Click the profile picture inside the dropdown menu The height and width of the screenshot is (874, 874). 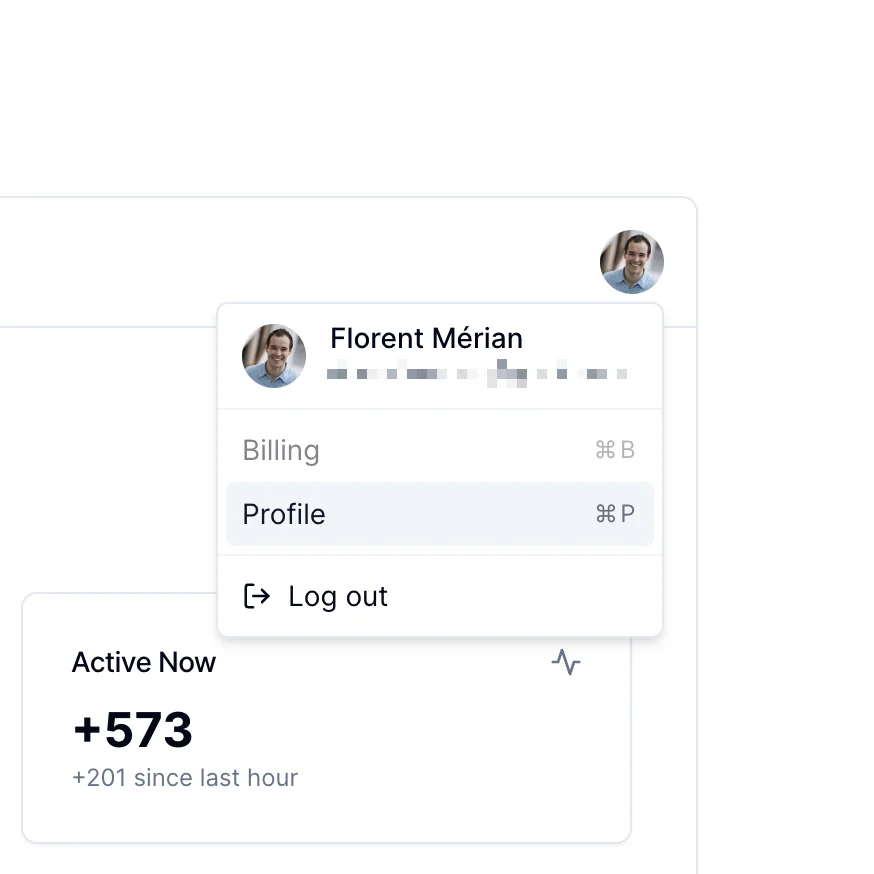pyautogui.click(x=273, y=356)
